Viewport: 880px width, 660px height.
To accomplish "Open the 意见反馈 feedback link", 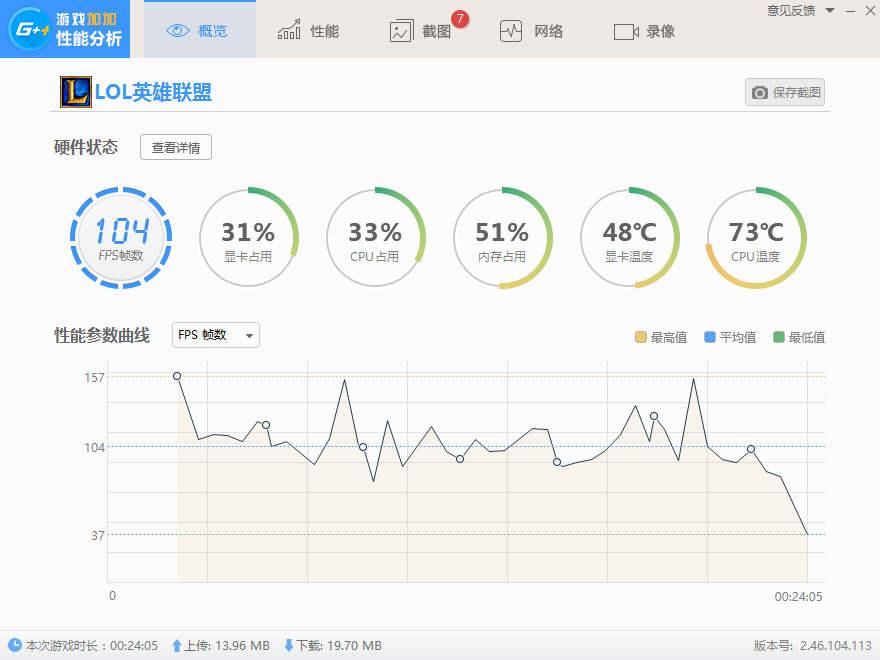I will pyautogui.click(x=791, y=11).
